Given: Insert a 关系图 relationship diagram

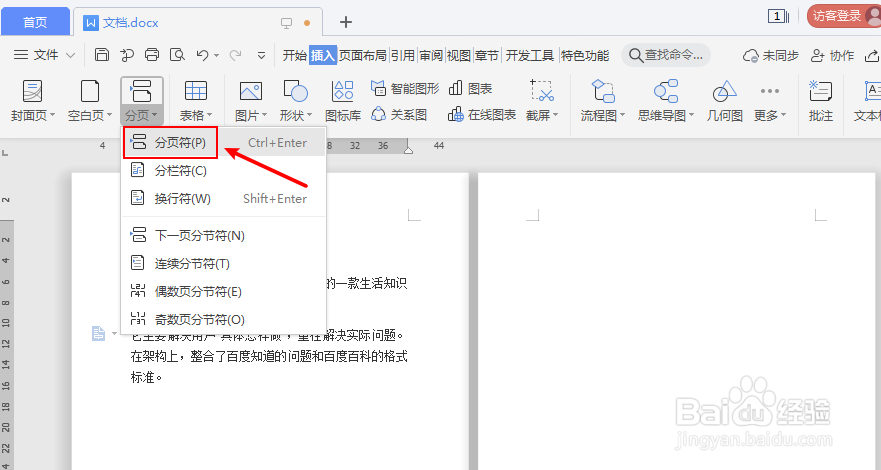Looking at the screenshot, I should click(x=399, y=115).
